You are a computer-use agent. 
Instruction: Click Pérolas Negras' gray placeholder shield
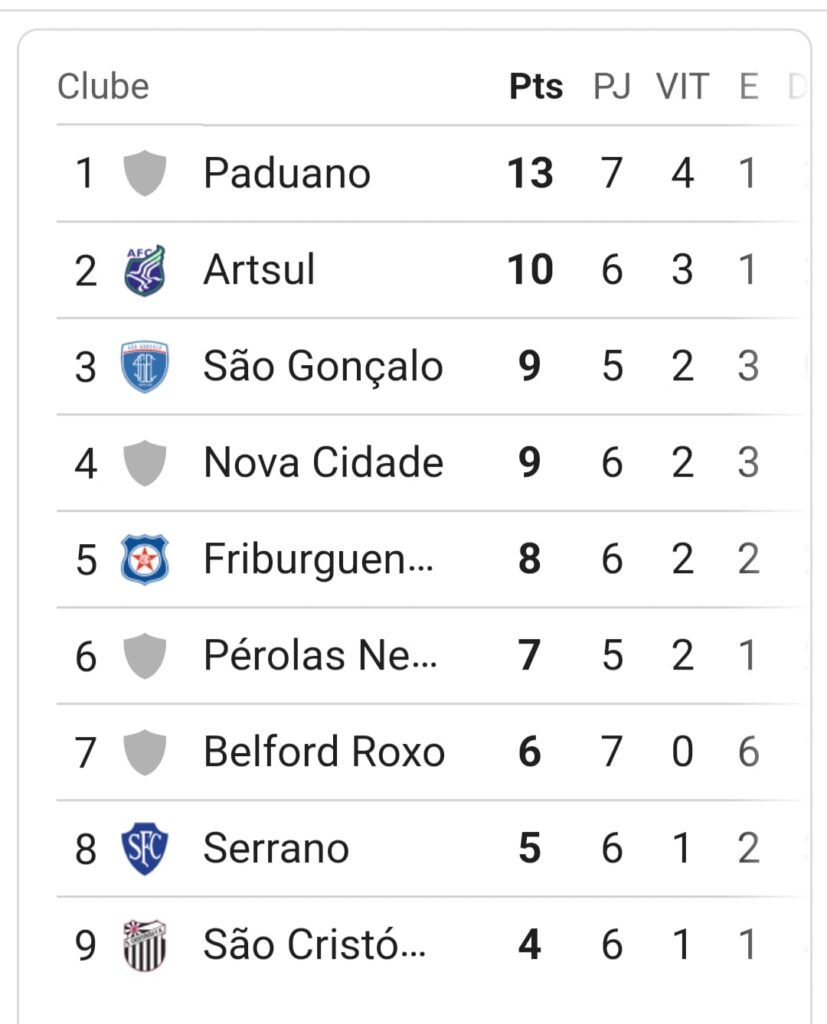(144, 656)
